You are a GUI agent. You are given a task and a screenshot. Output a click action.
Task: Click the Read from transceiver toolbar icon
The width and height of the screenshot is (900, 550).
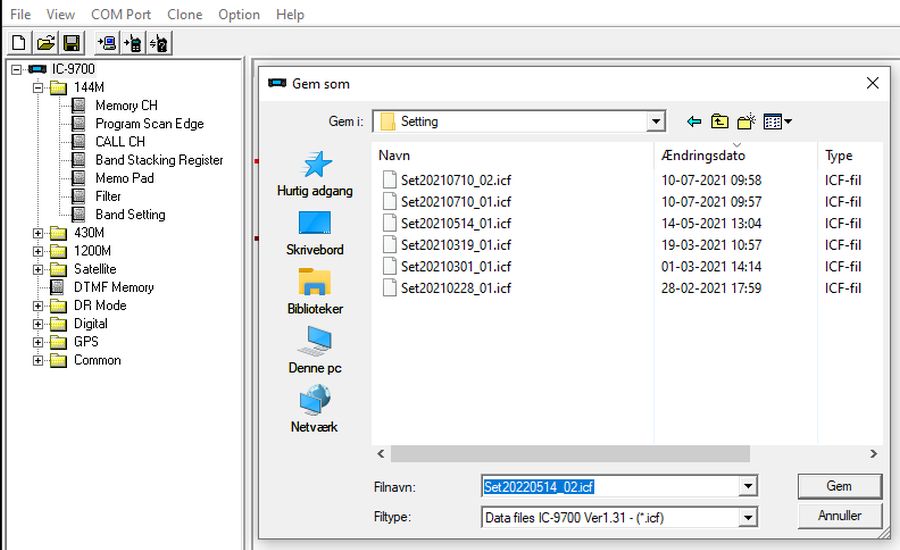[107, 43]
